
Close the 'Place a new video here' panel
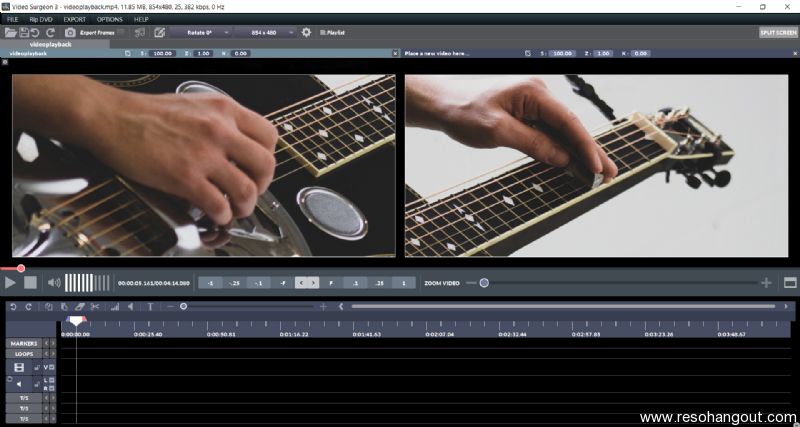click(x=795, y=54)
